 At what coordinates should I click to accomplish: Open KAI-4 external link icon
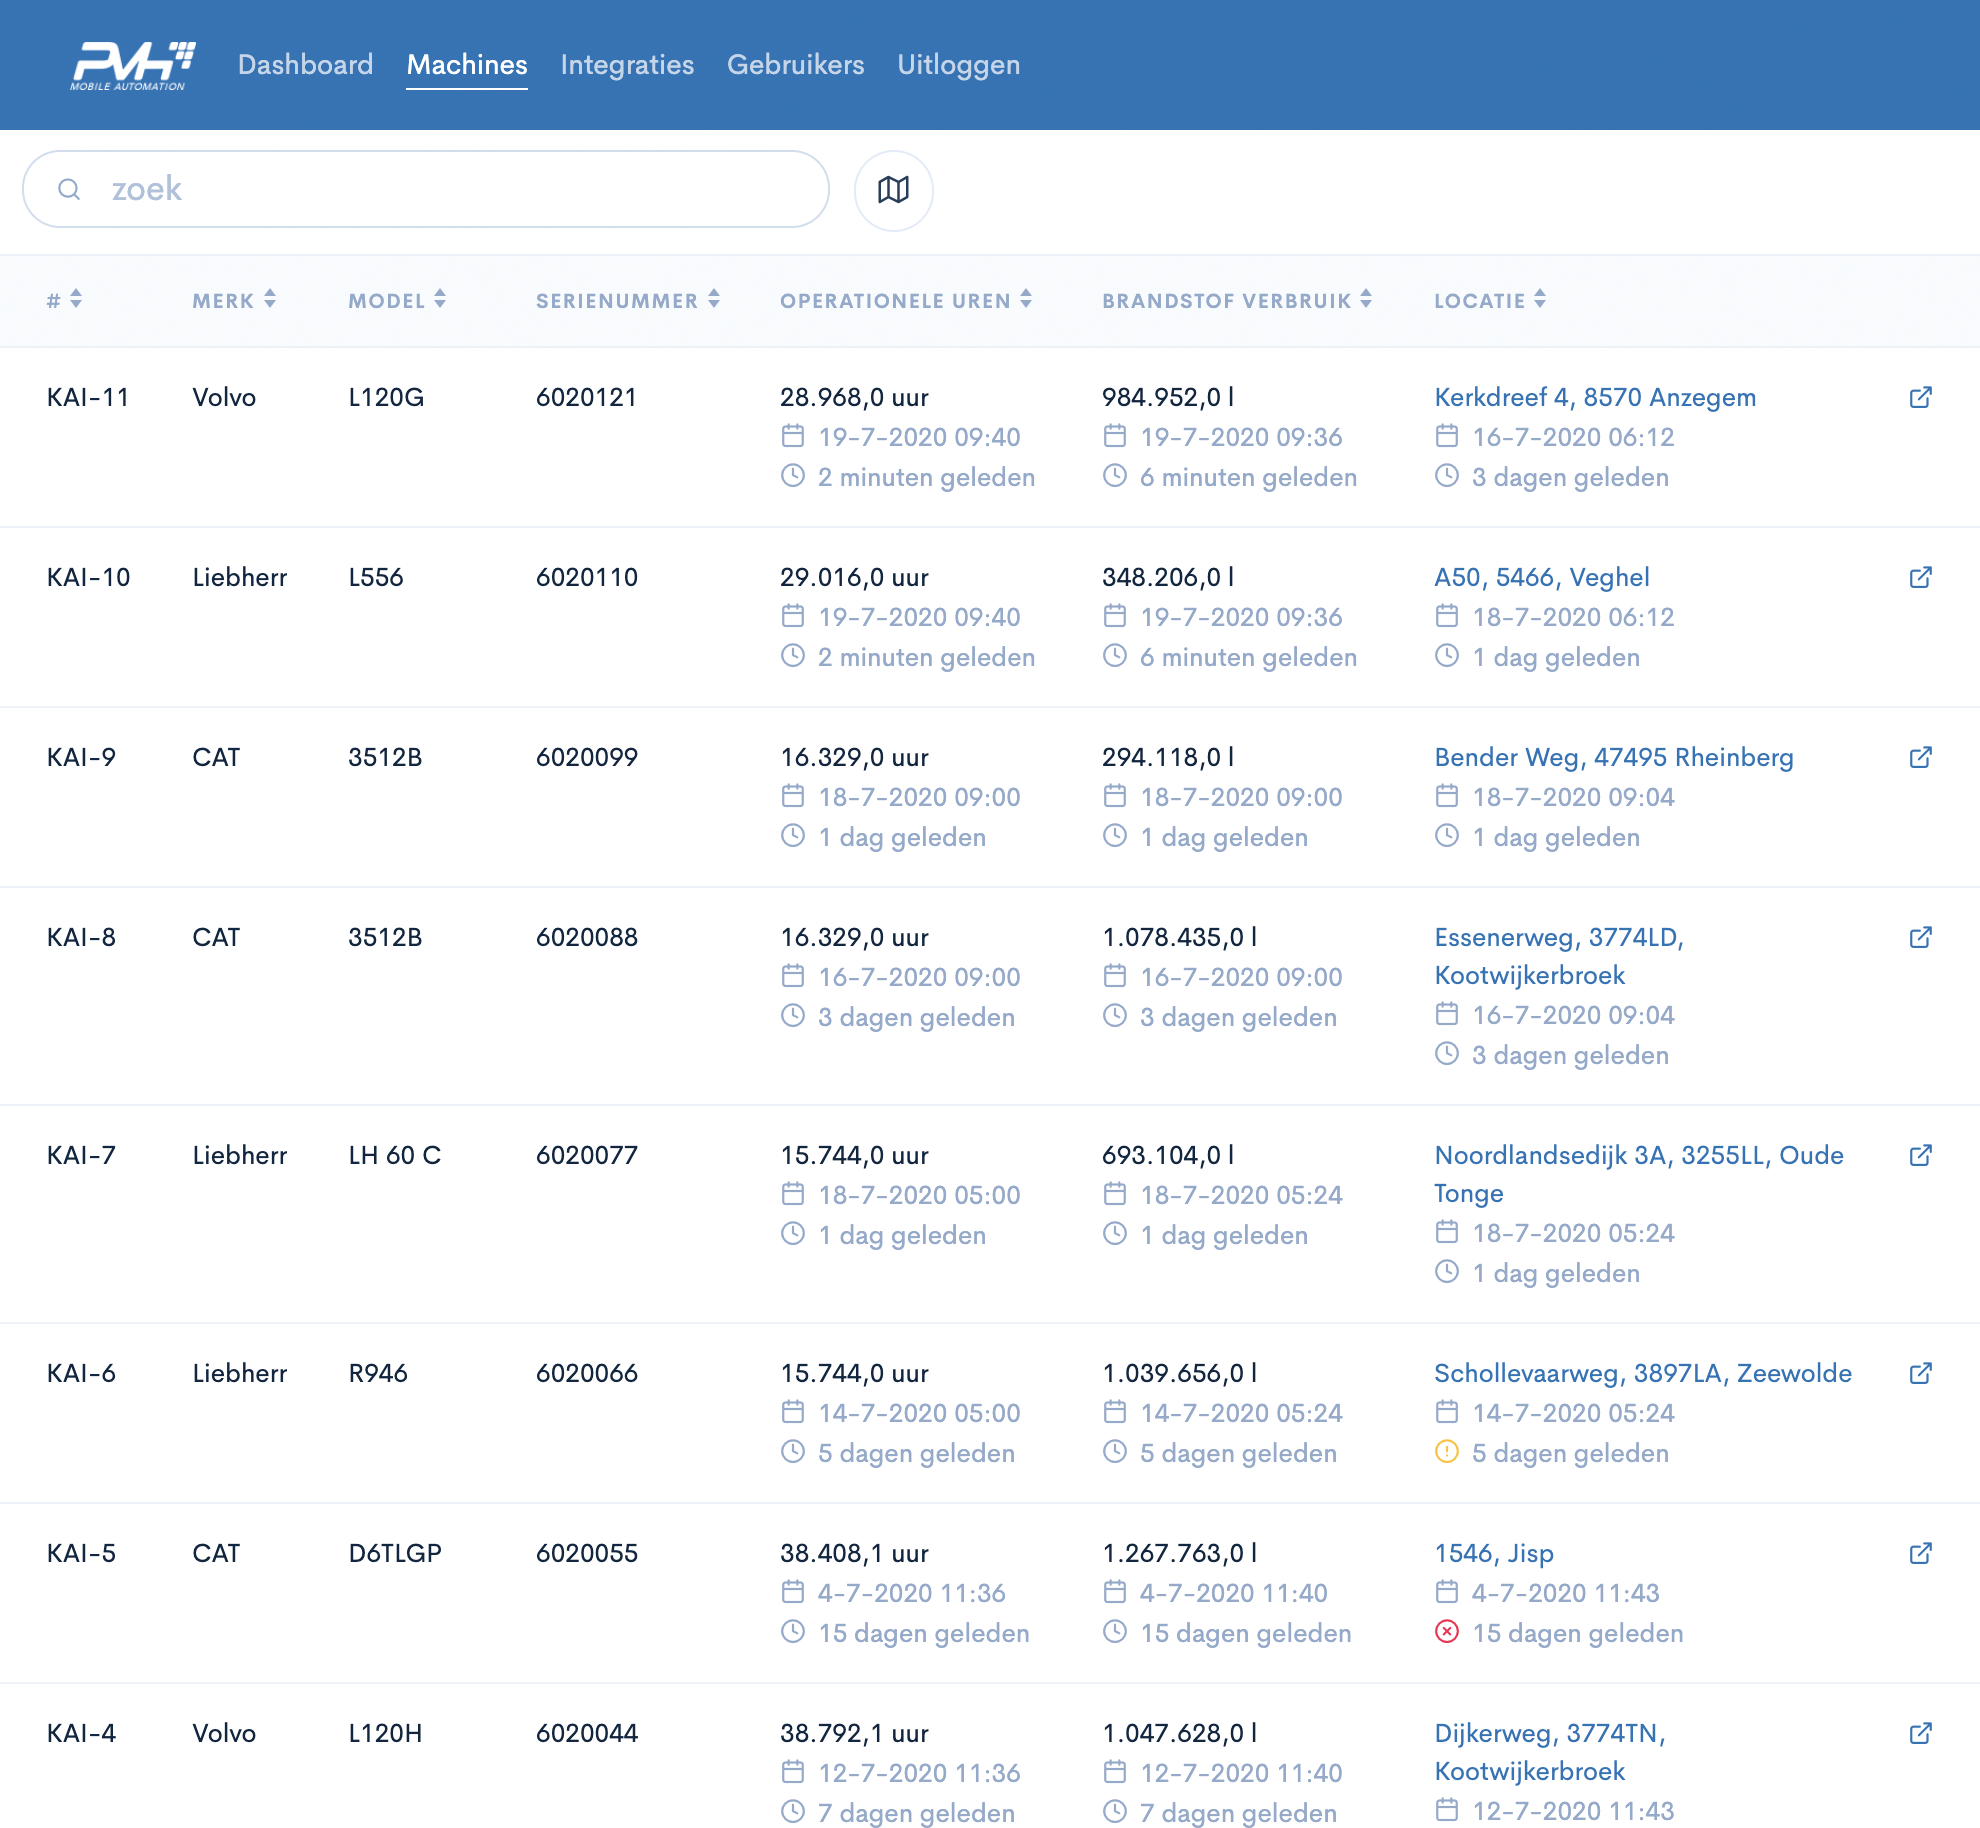click(1920, 1734)
